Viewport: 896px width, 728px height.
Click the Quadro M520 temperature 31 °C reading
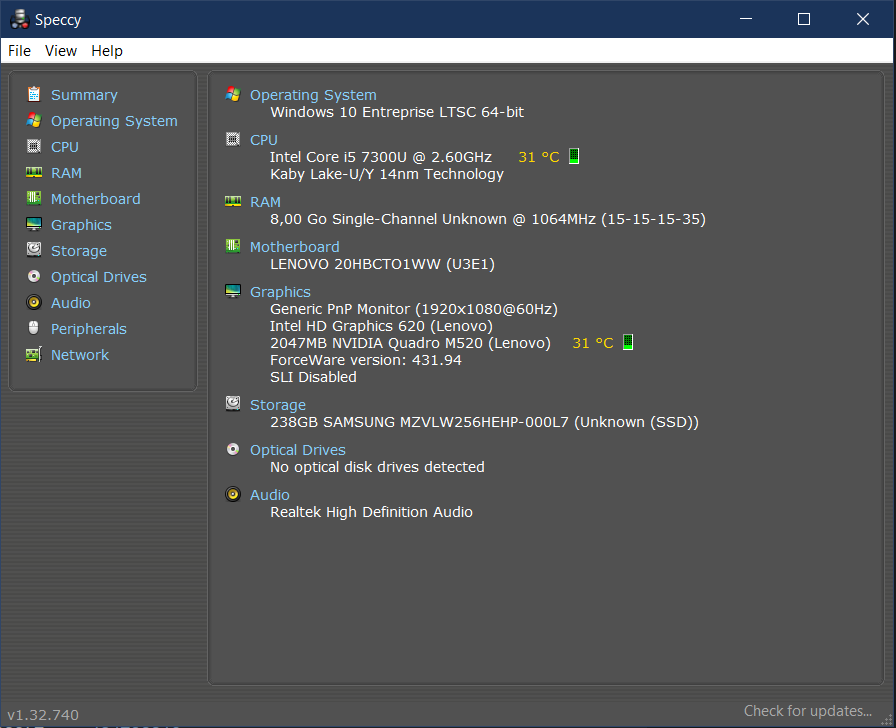pyautogui.click(x=593, y=343)
